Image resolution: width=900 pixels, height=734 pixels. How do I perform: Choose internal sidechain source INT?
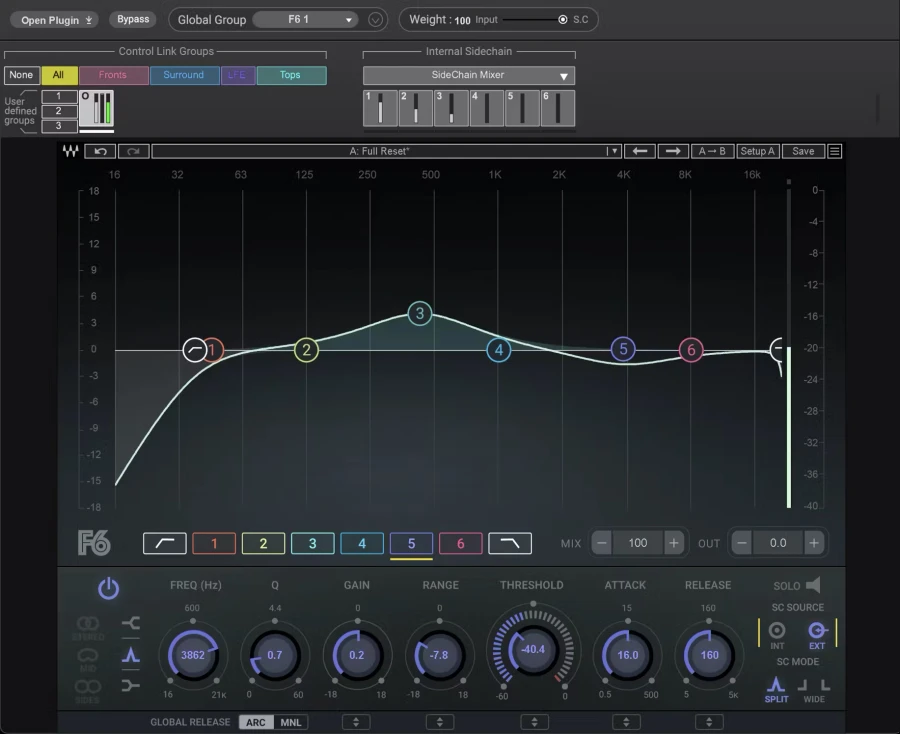pos(777,635)
